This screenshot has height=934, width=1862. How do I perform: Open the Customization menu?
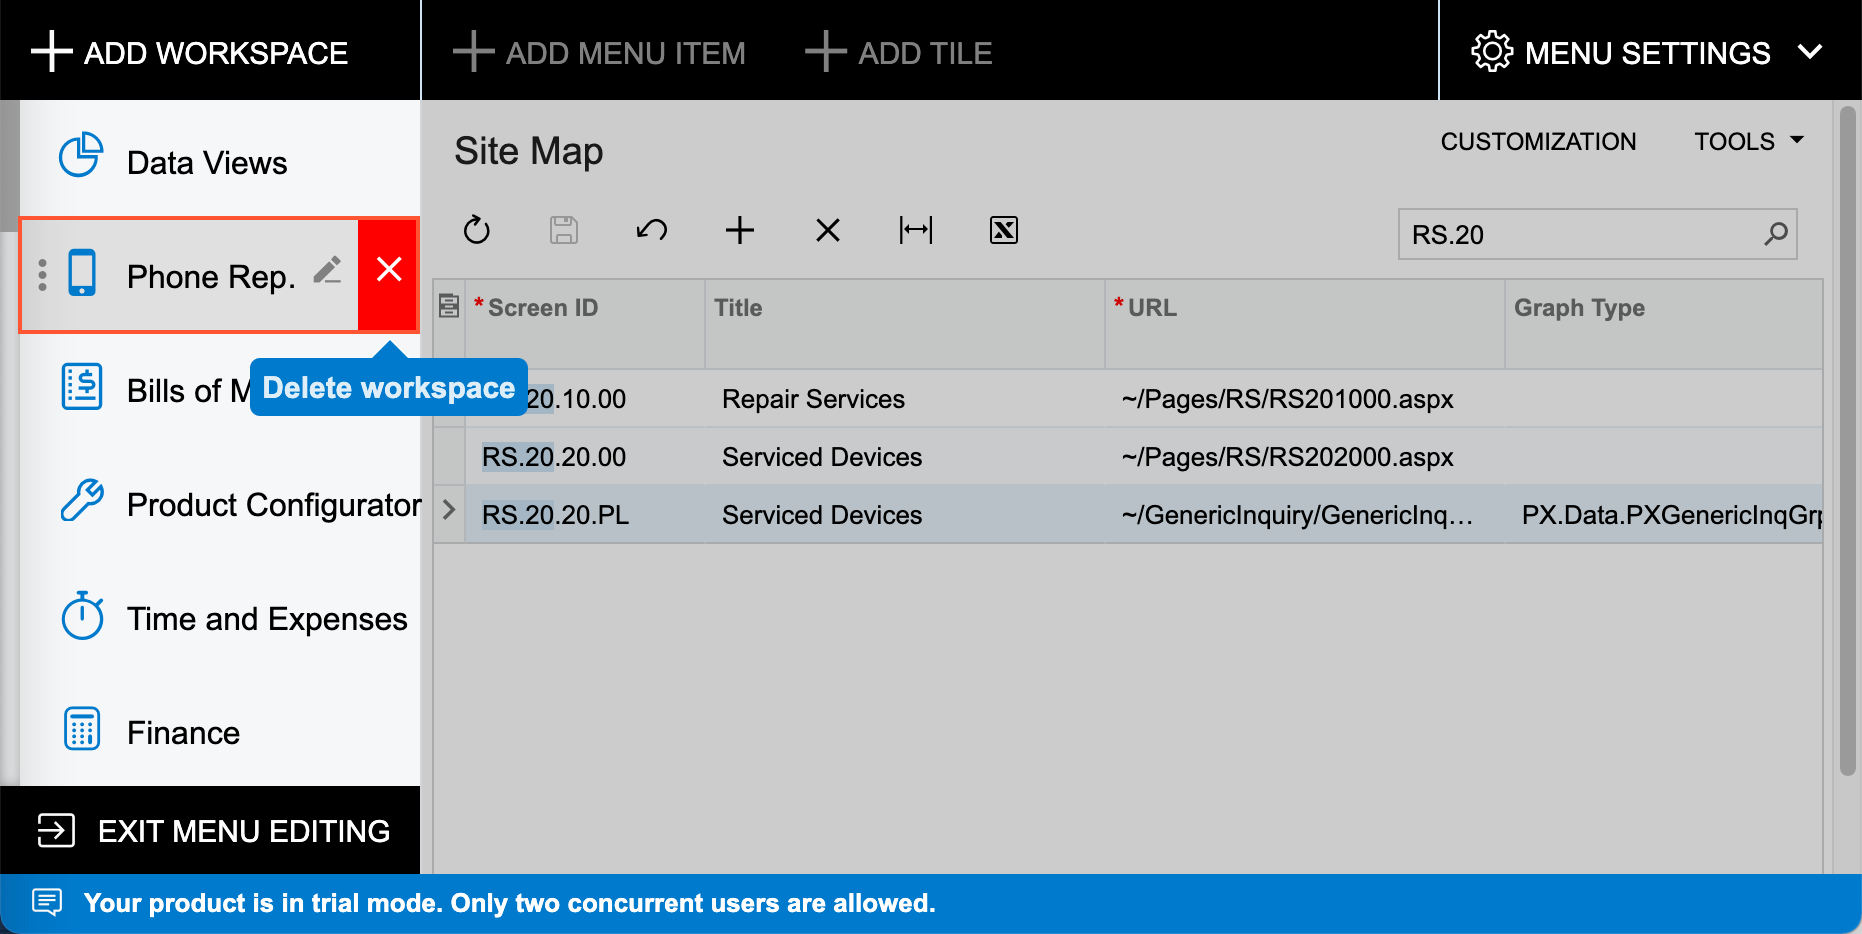pos(1537,142)
